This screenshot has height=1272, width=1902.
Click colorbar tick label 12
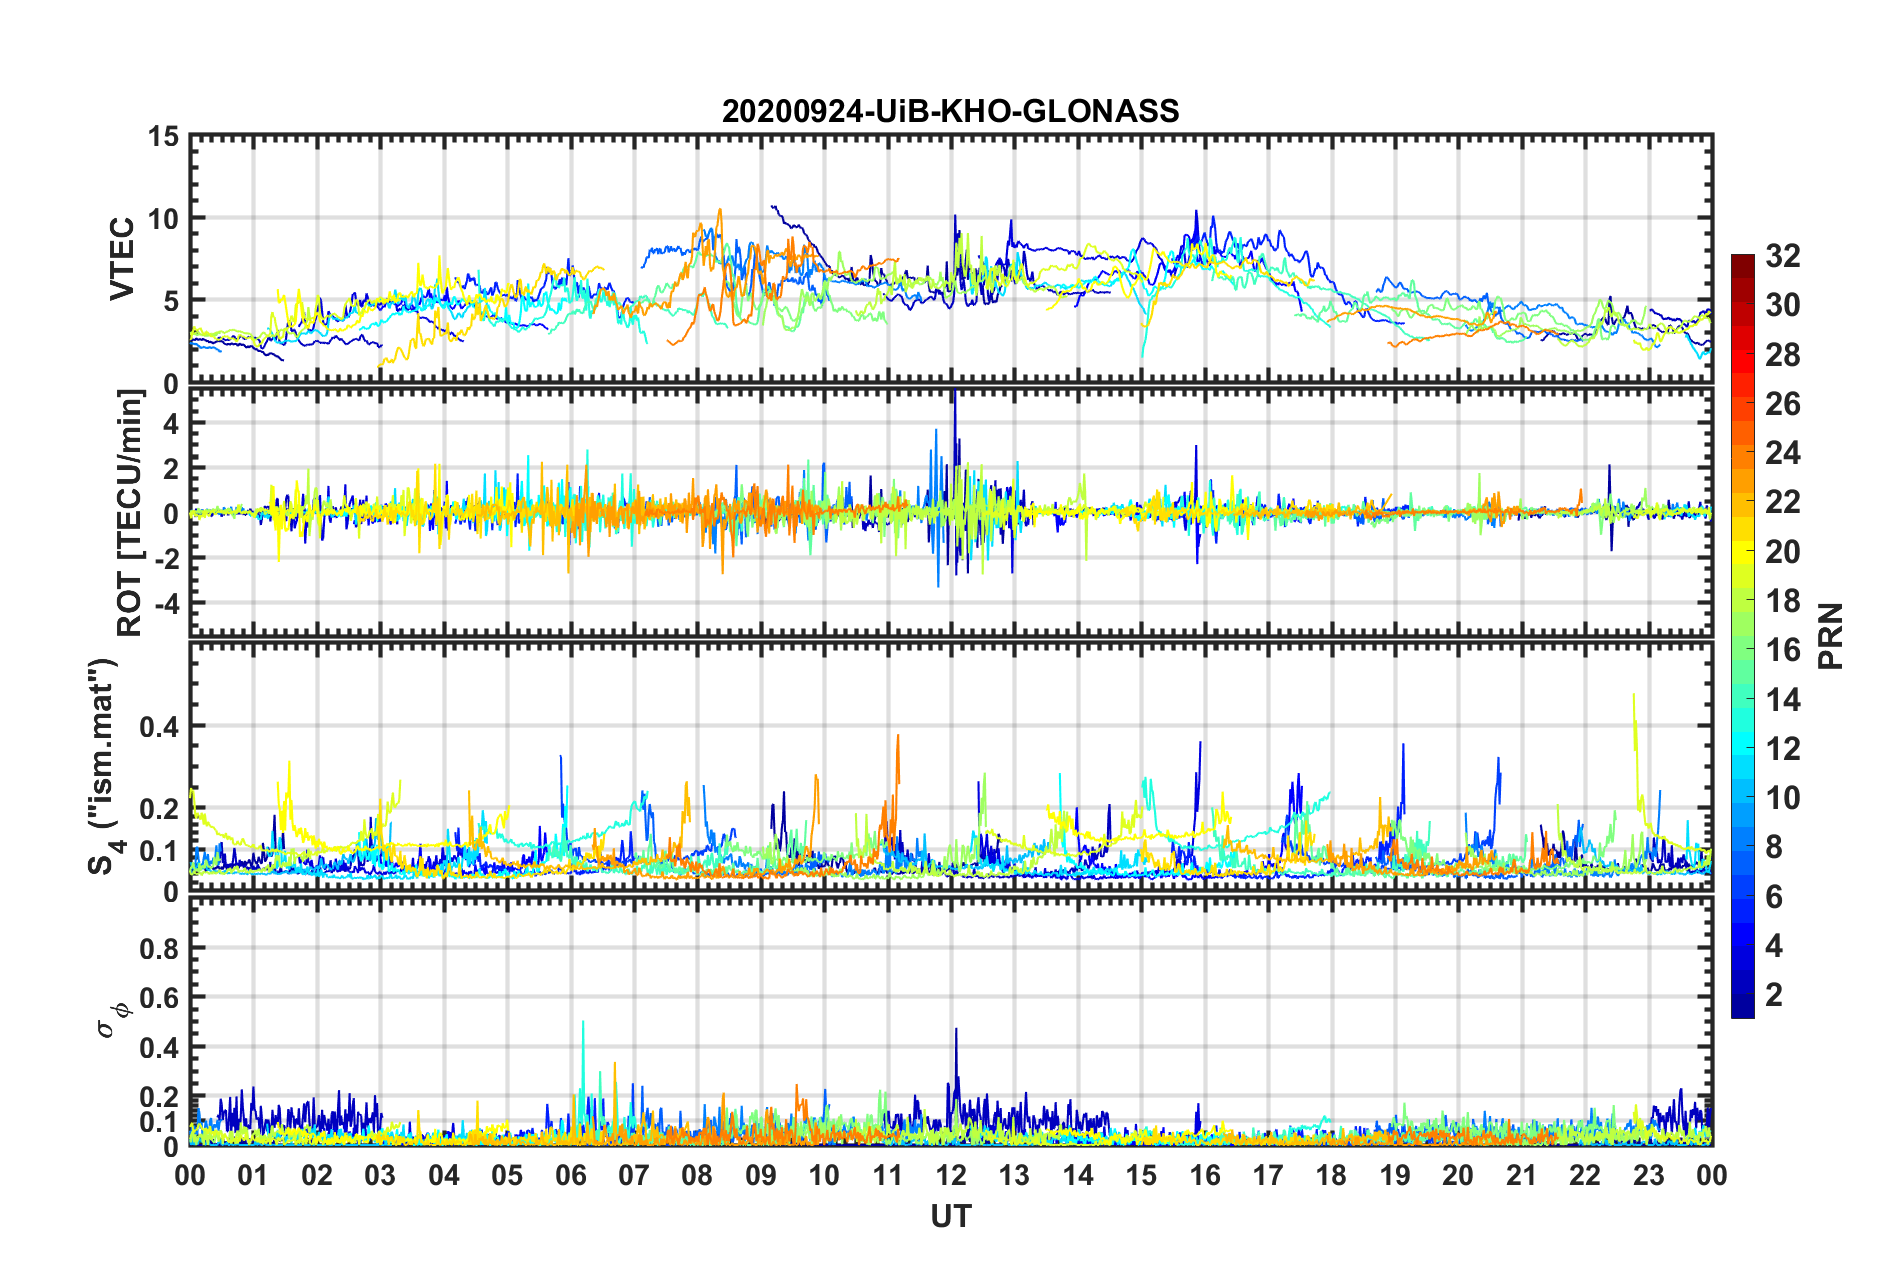pos(1782,749)
